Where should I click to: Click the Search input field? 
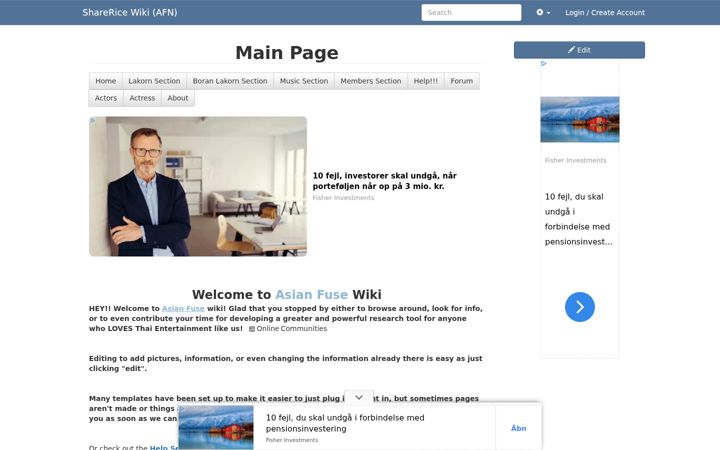pyautogui.click(x=471, y=12)
